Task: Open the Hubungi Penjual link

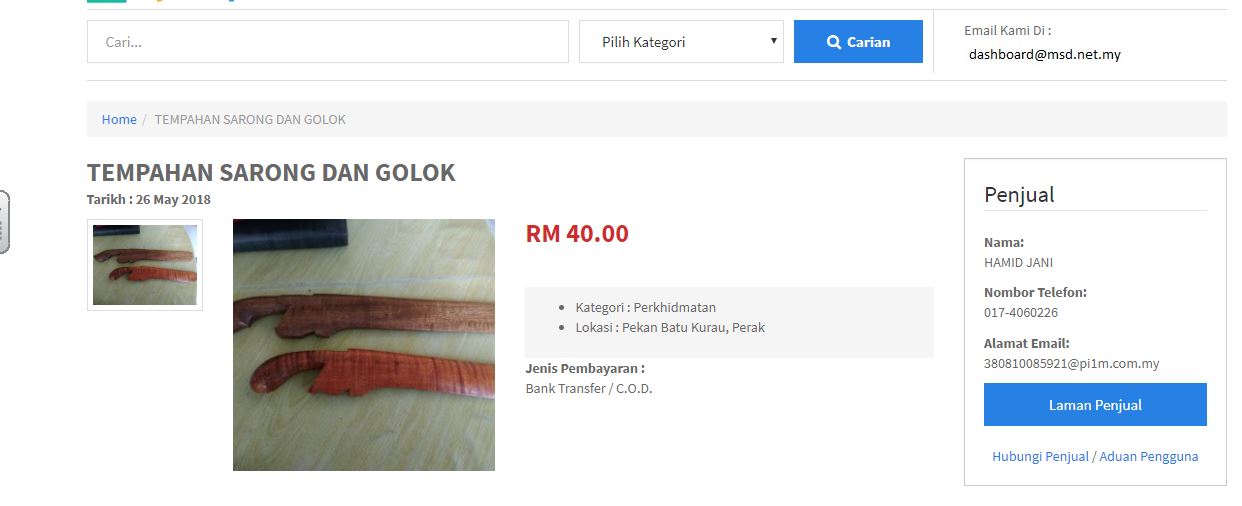Action: [1040, 456]
